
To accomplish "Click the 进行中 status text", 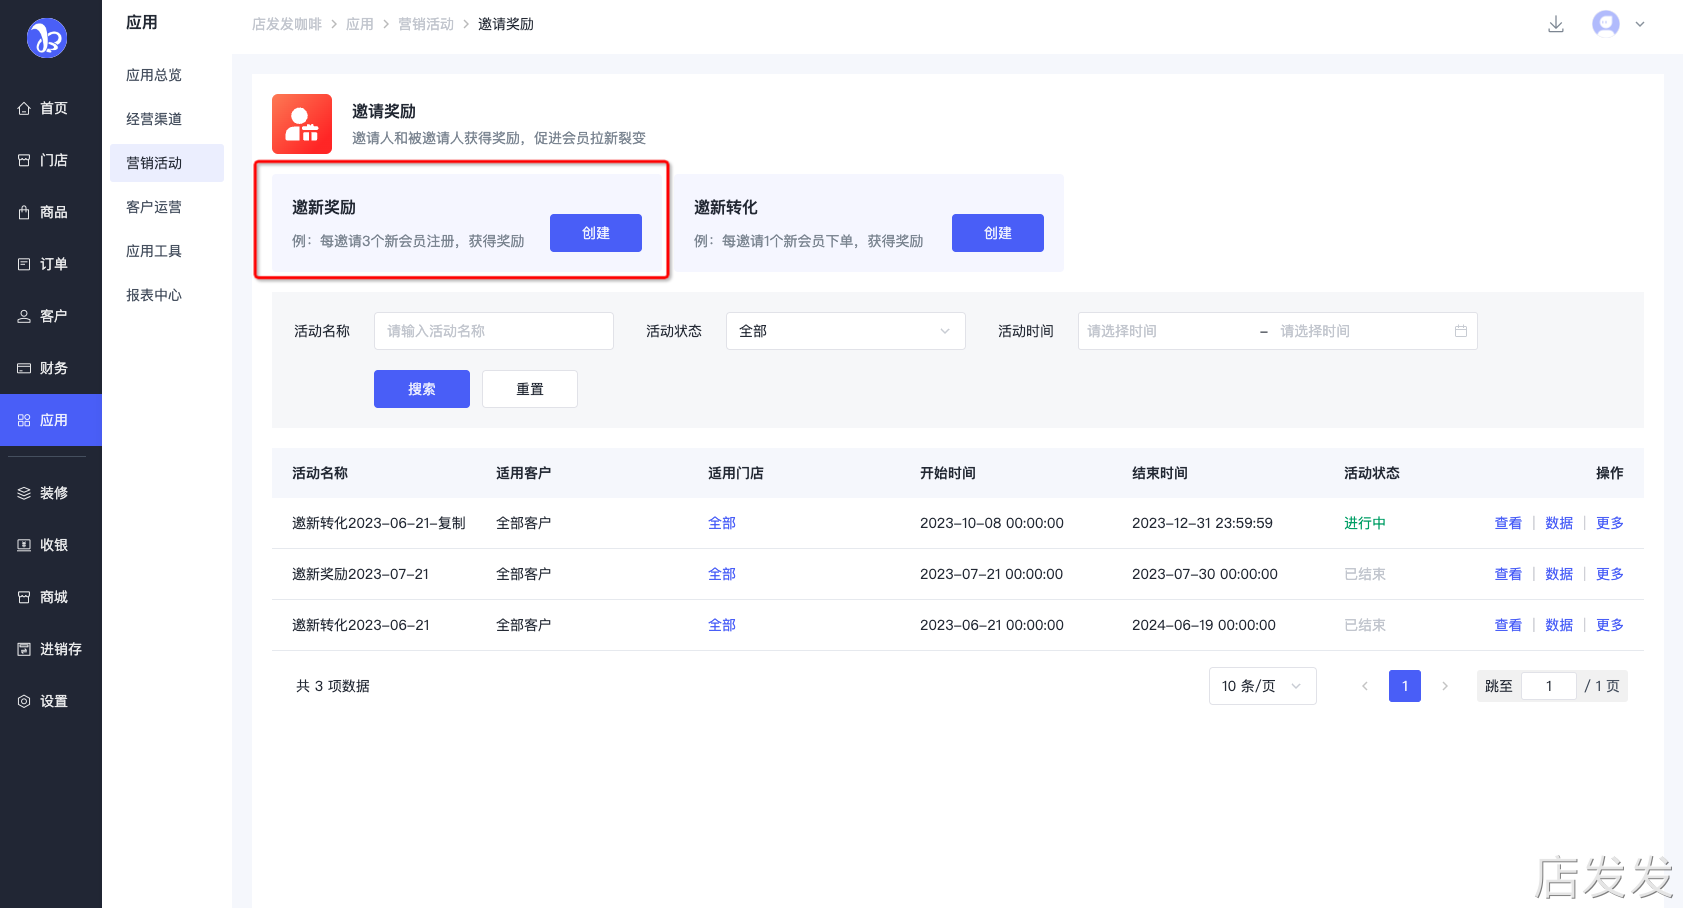I will [1365, 523].
